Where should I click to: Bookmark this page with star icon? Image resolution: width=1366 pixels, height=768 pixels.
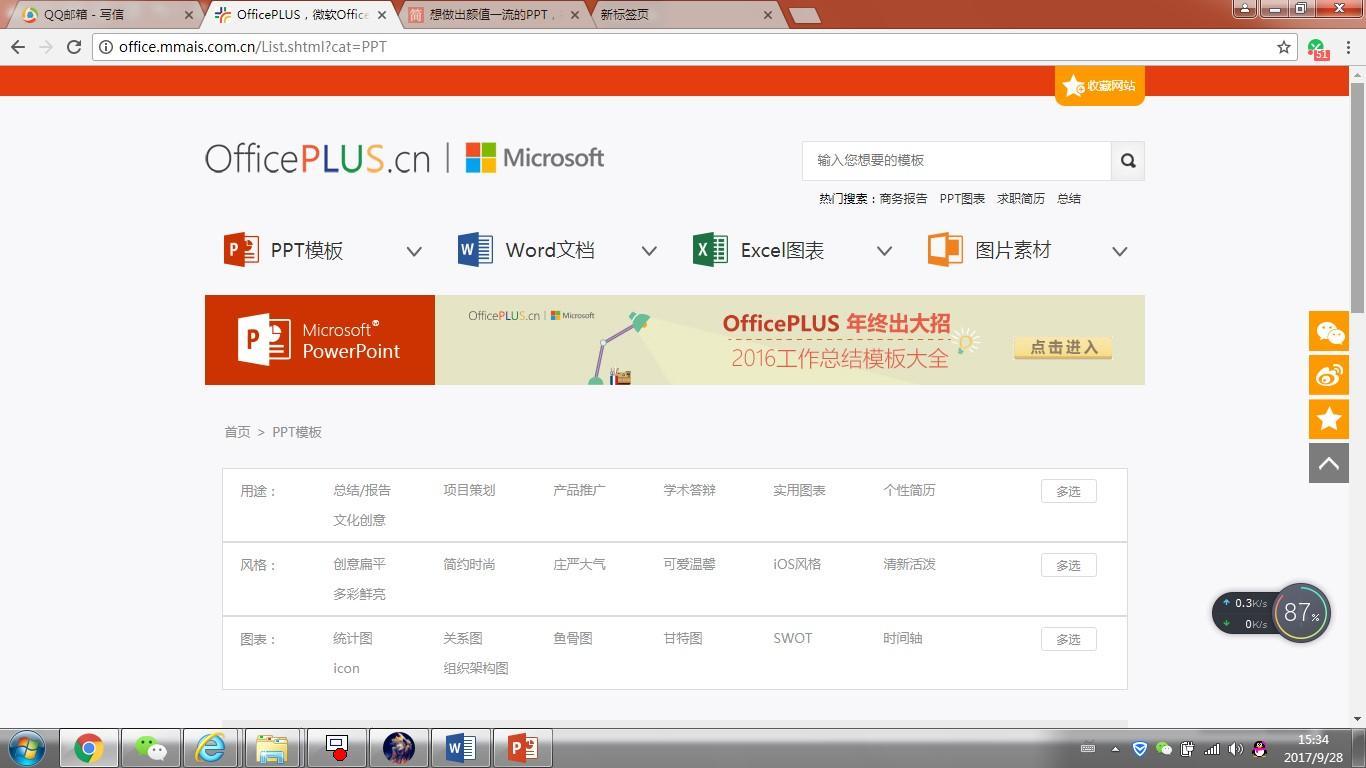pos(1284,47)
